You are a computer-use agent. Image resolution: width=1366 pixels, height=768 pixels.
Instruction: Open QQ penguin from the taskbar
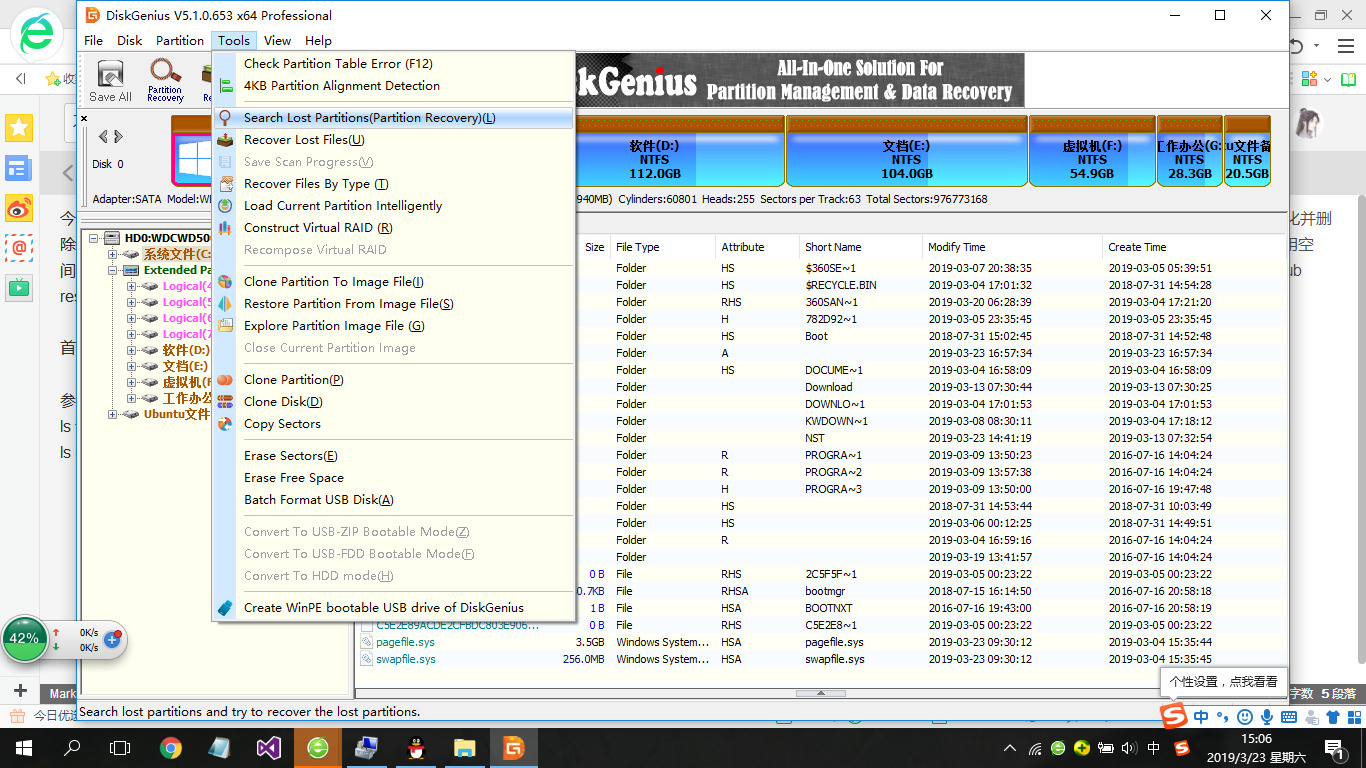tap(416, 747)
